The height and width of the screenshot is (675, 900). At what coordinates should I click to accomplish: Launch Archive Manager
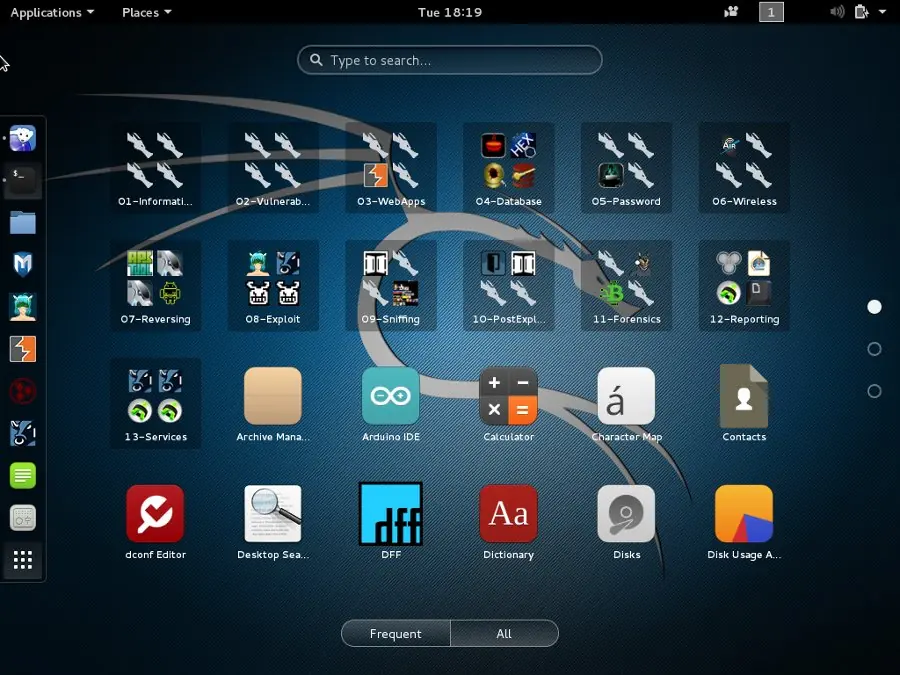coord(273,403)
